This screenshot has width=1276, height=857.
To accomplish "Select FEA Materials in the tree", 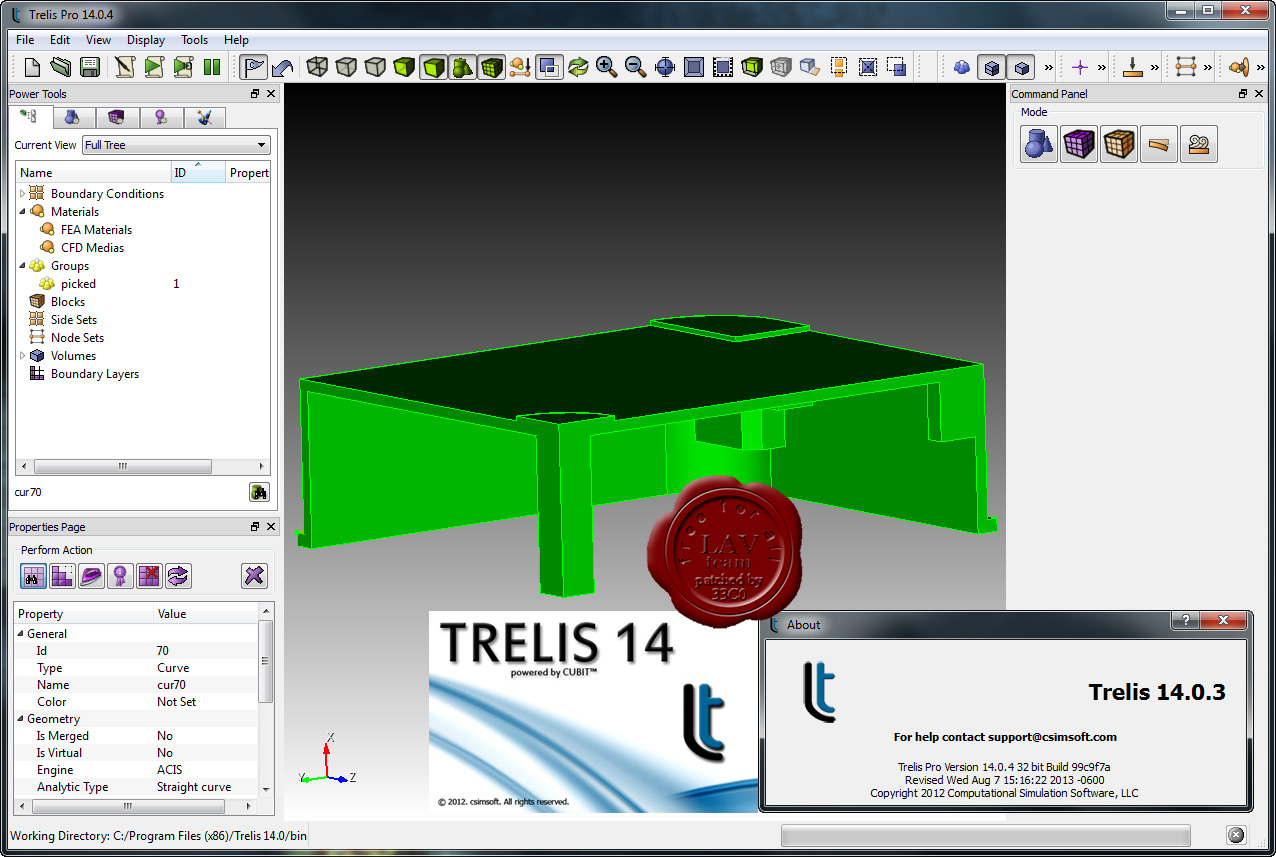I will [96, 229].
